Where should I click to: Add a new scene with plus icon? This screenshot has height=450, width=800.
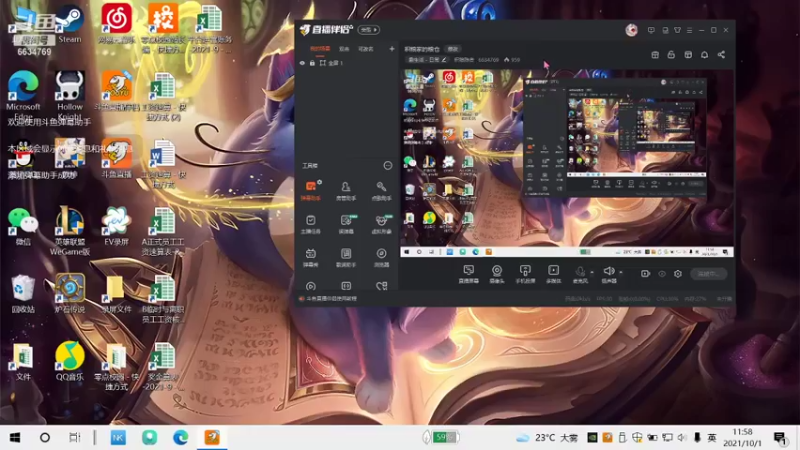pos(392,49)
